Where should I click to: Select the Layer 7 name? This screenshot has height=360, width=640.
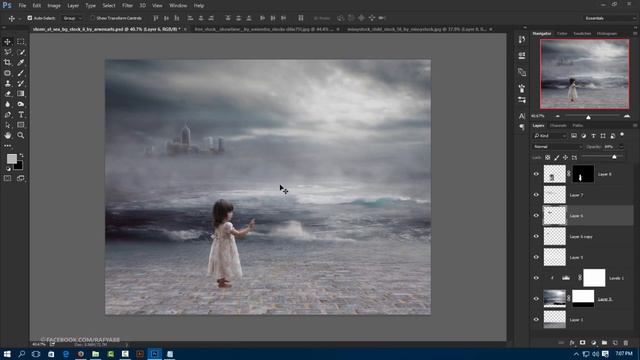pyautogui.click(x=576, y=195)
